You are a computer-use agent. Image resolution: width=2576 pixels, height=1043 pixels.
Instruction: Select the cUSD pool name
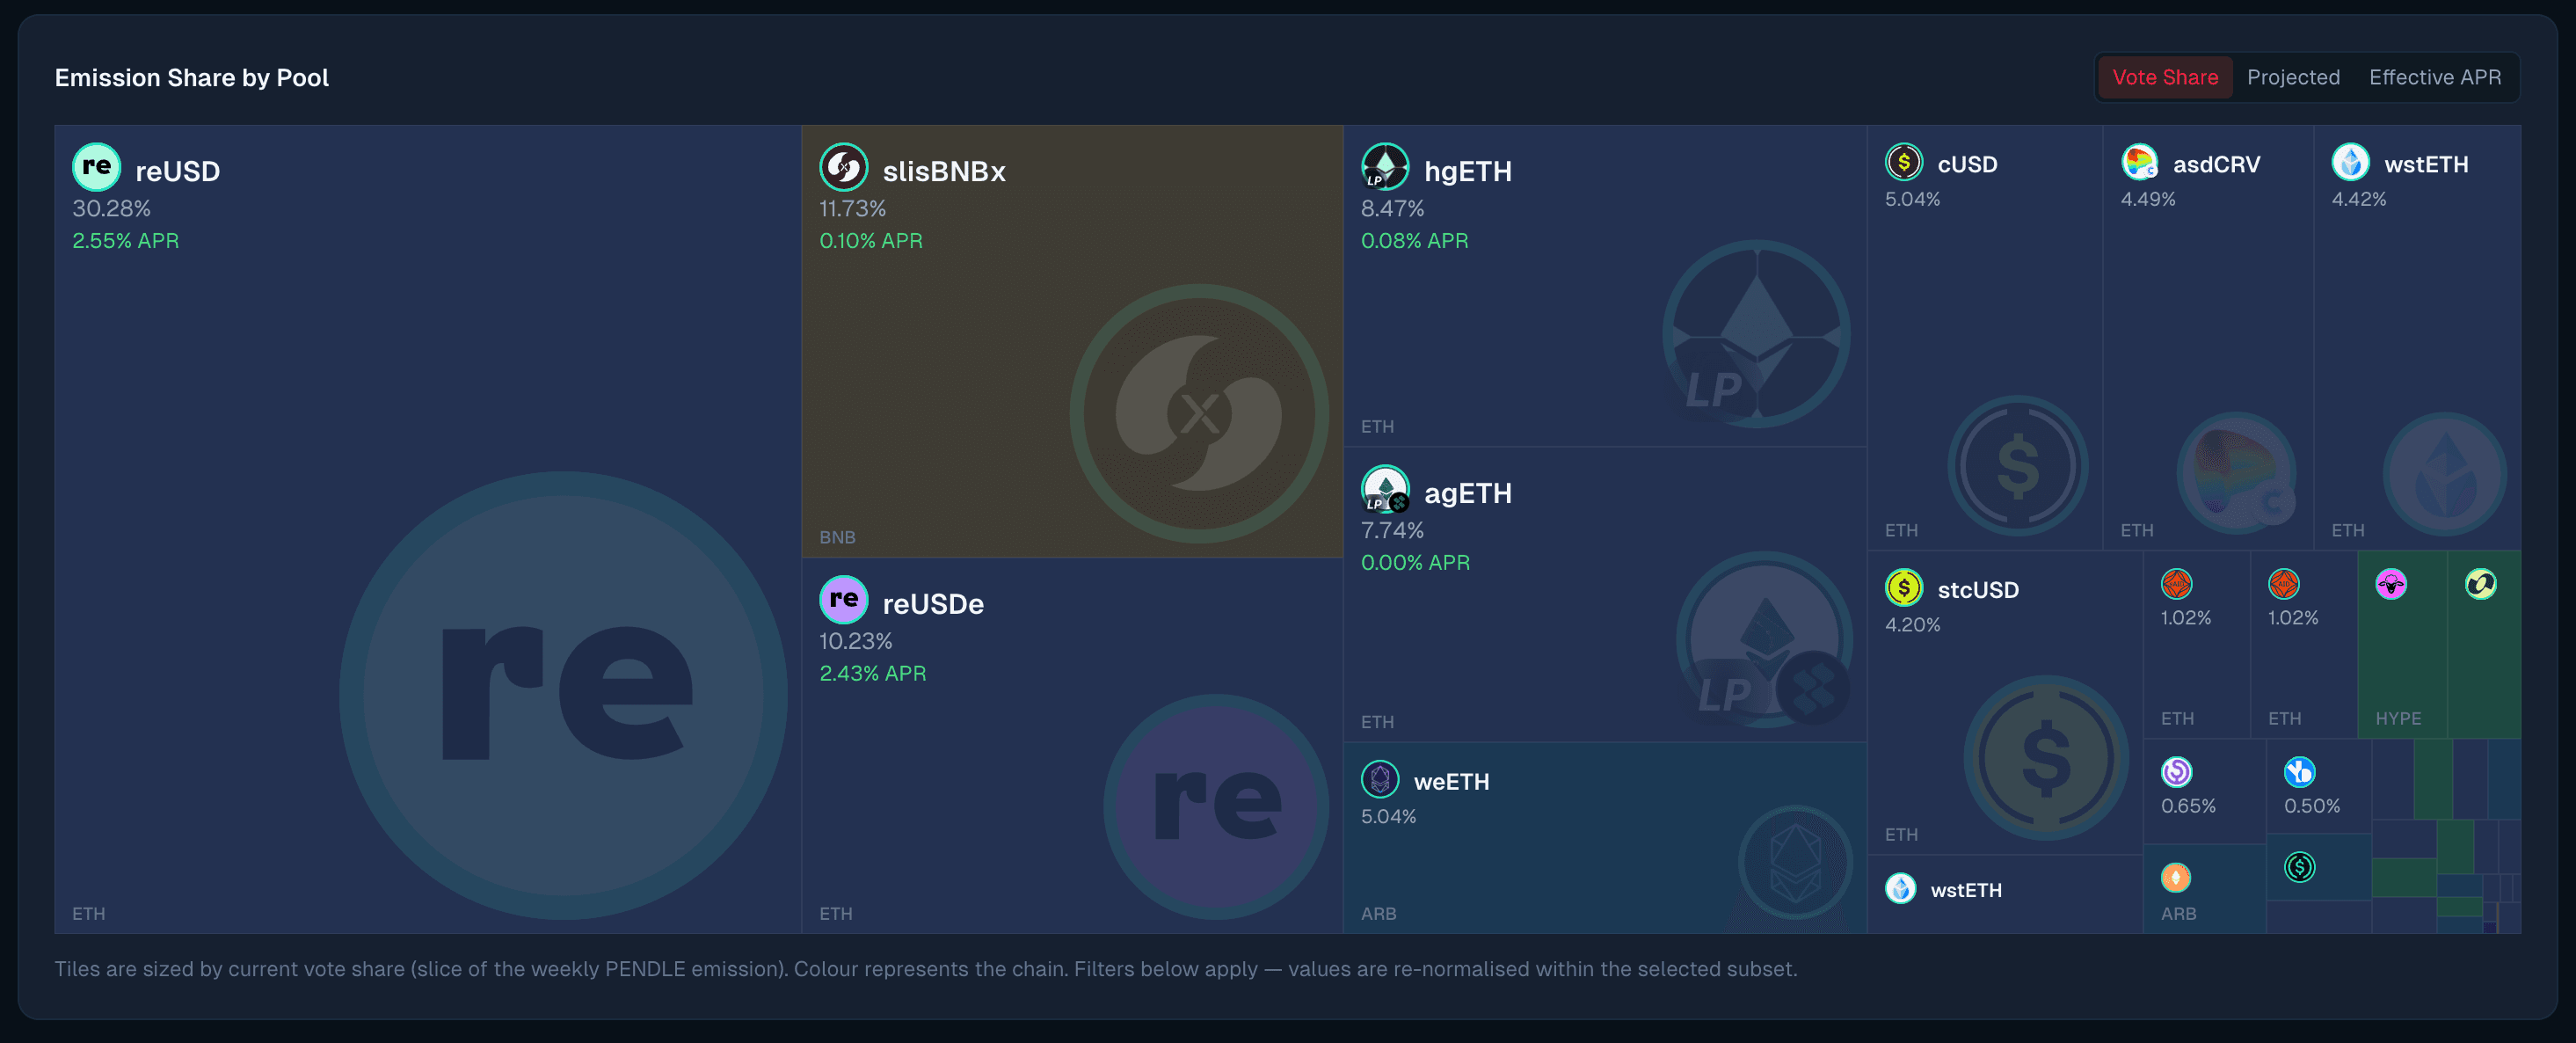tap(1968, 164)
